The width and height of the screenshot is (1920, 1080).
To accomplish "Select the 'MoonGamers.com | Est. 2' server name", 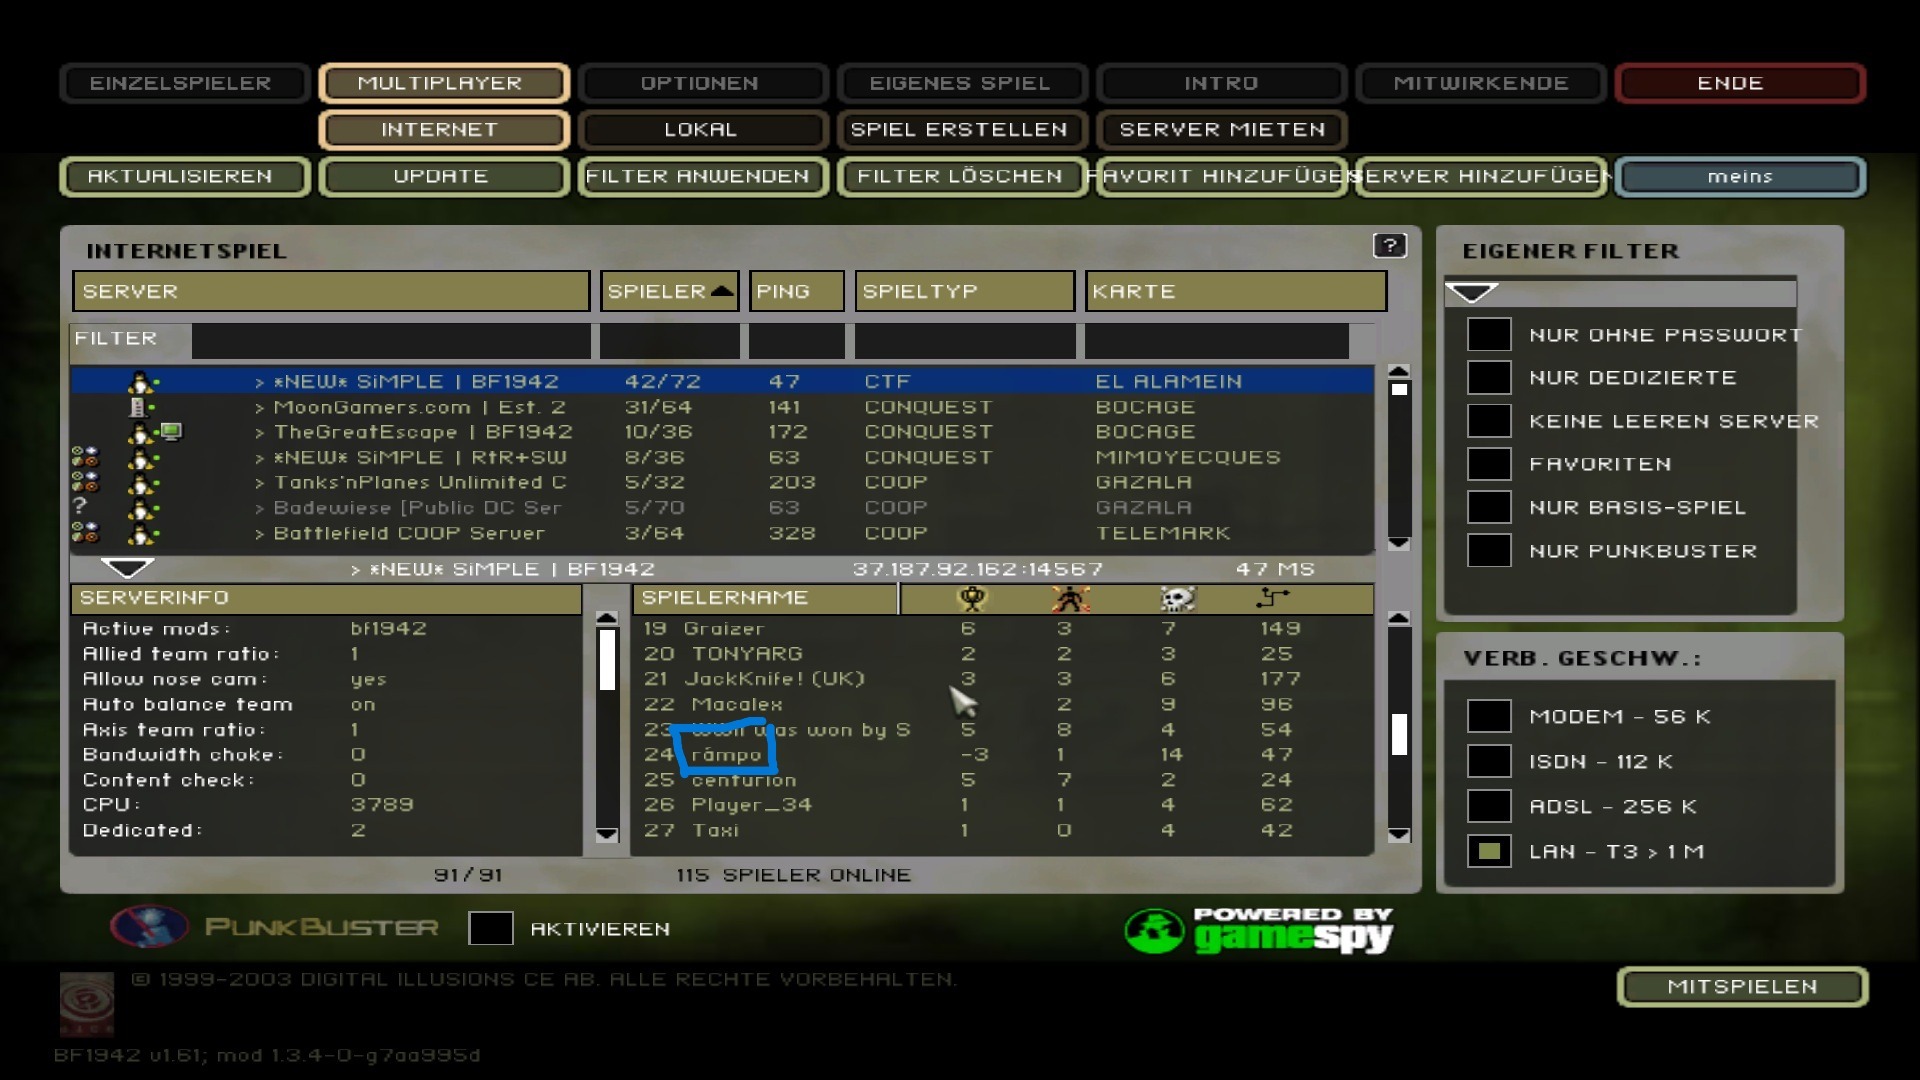I will coord(420,407).
